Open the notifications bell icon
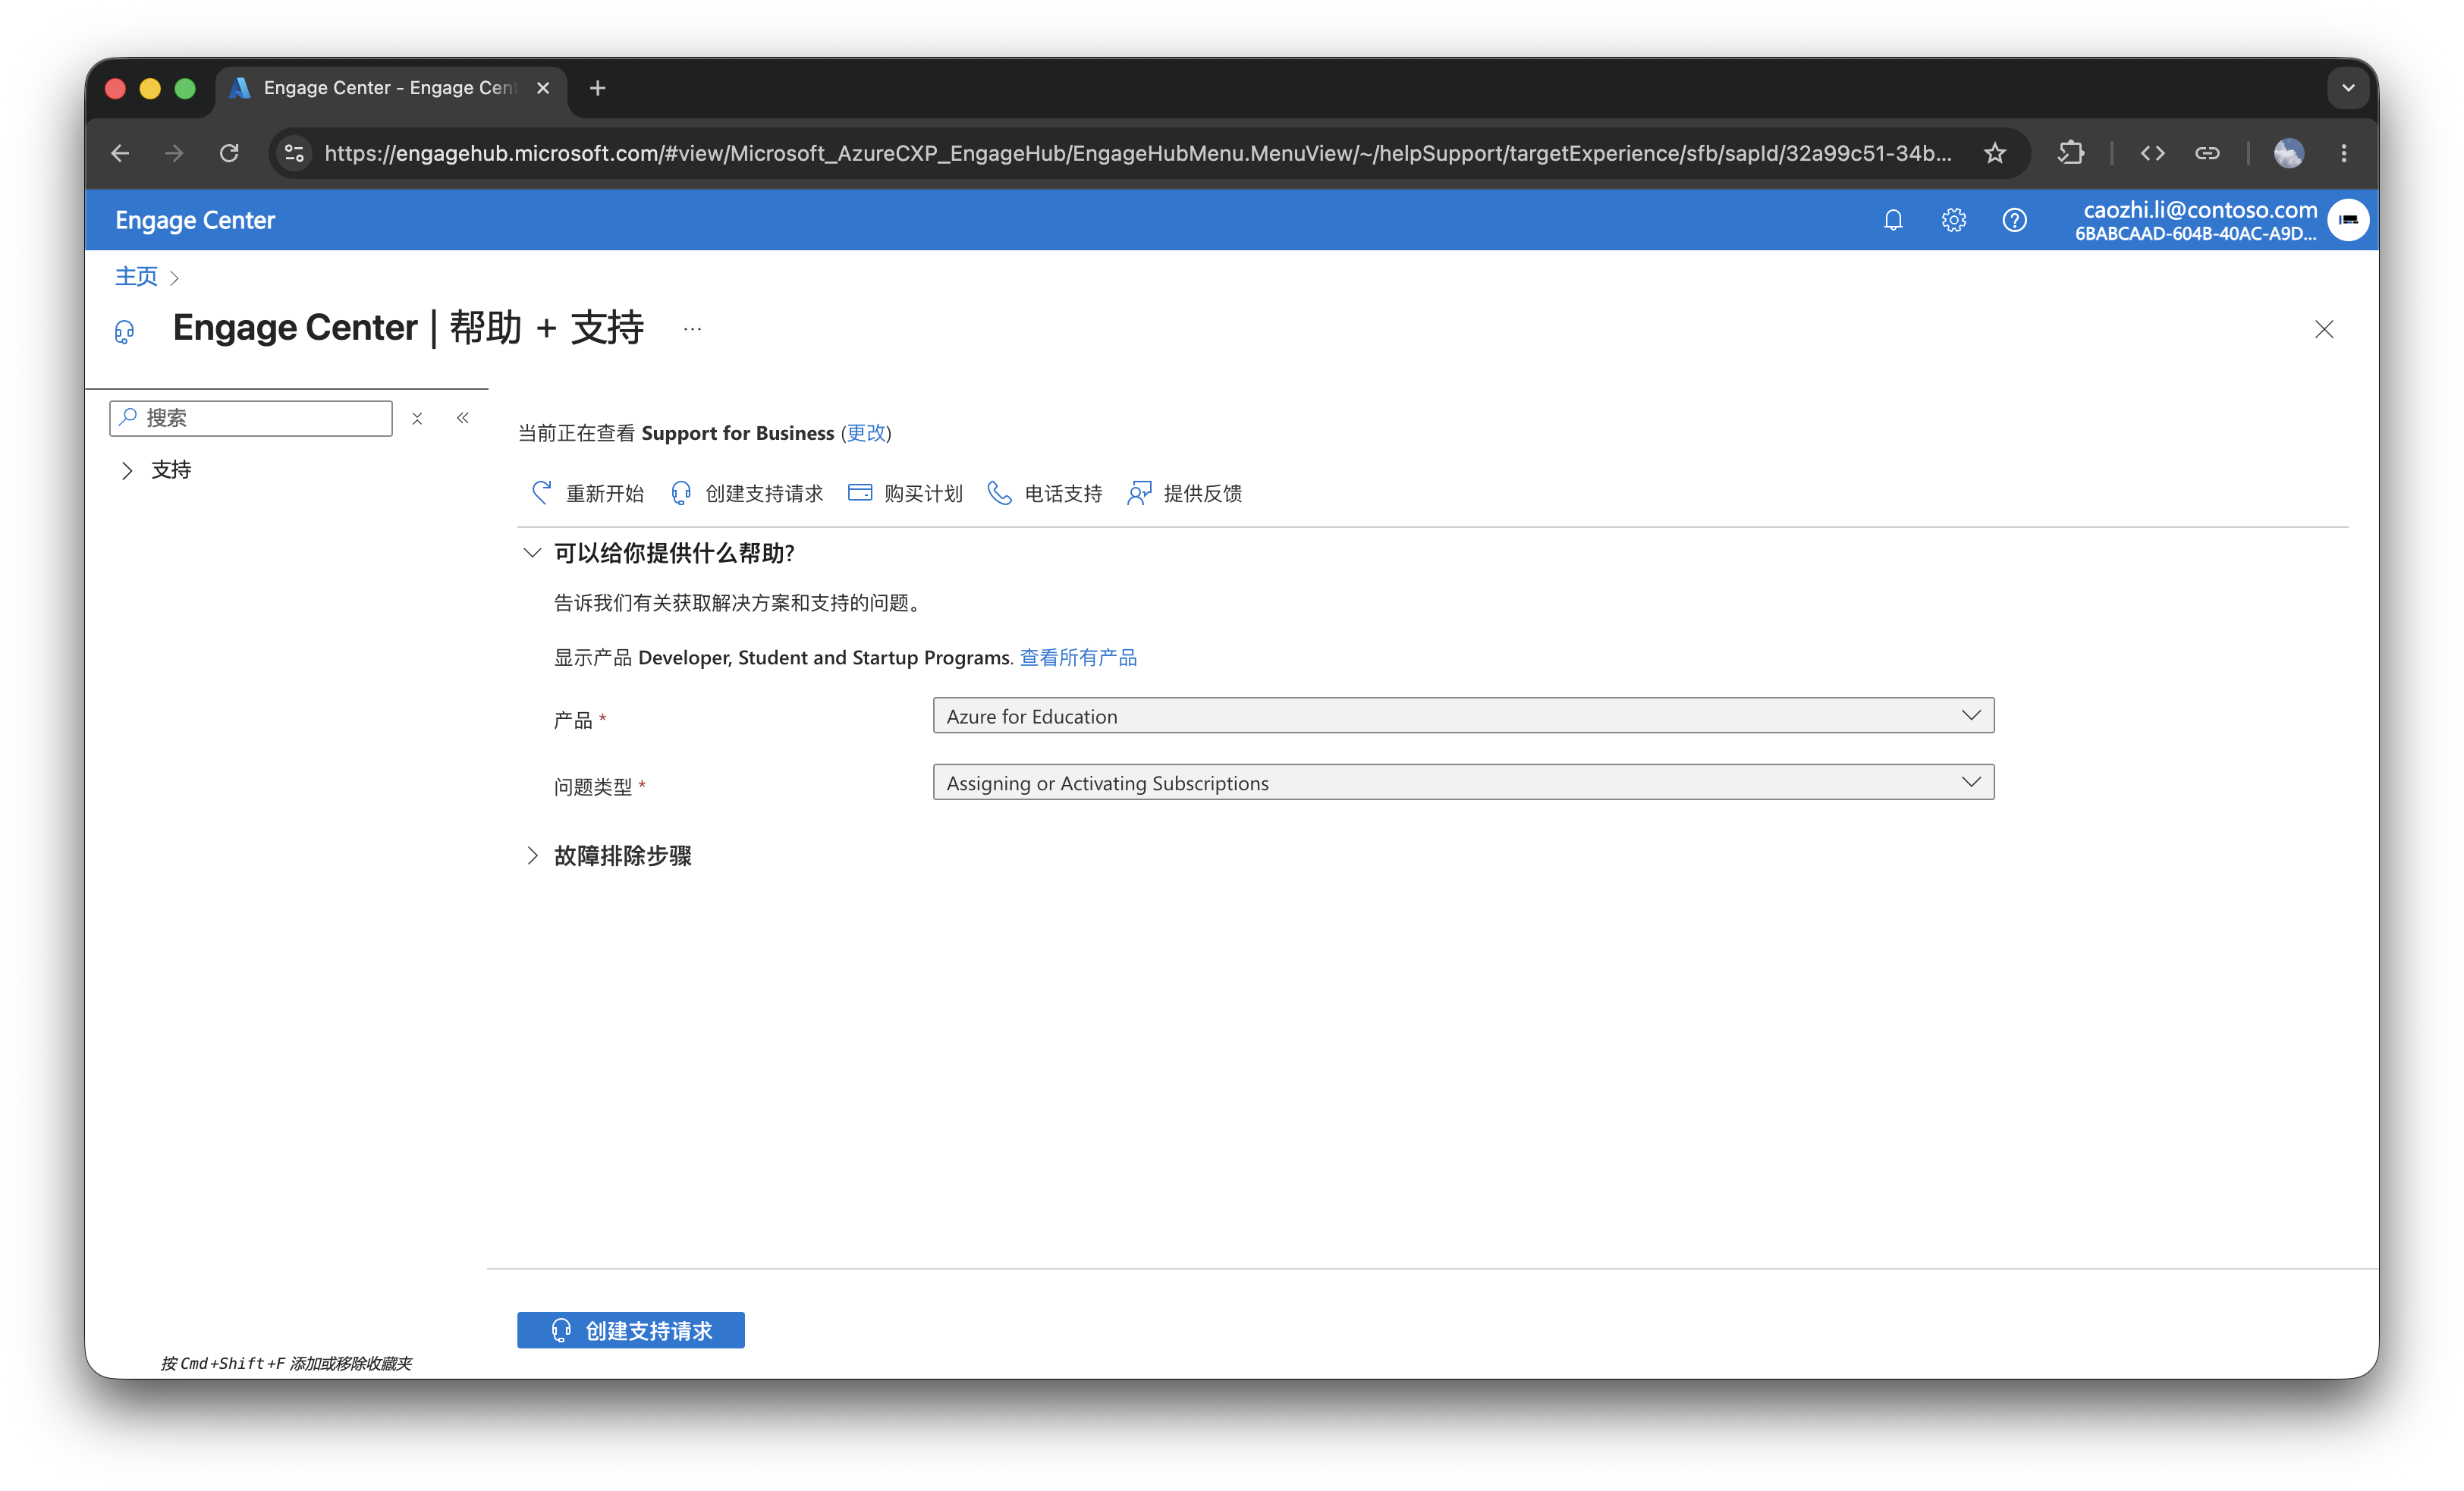This screenshot has height=1491, width=2464. tap(1893, 220)
